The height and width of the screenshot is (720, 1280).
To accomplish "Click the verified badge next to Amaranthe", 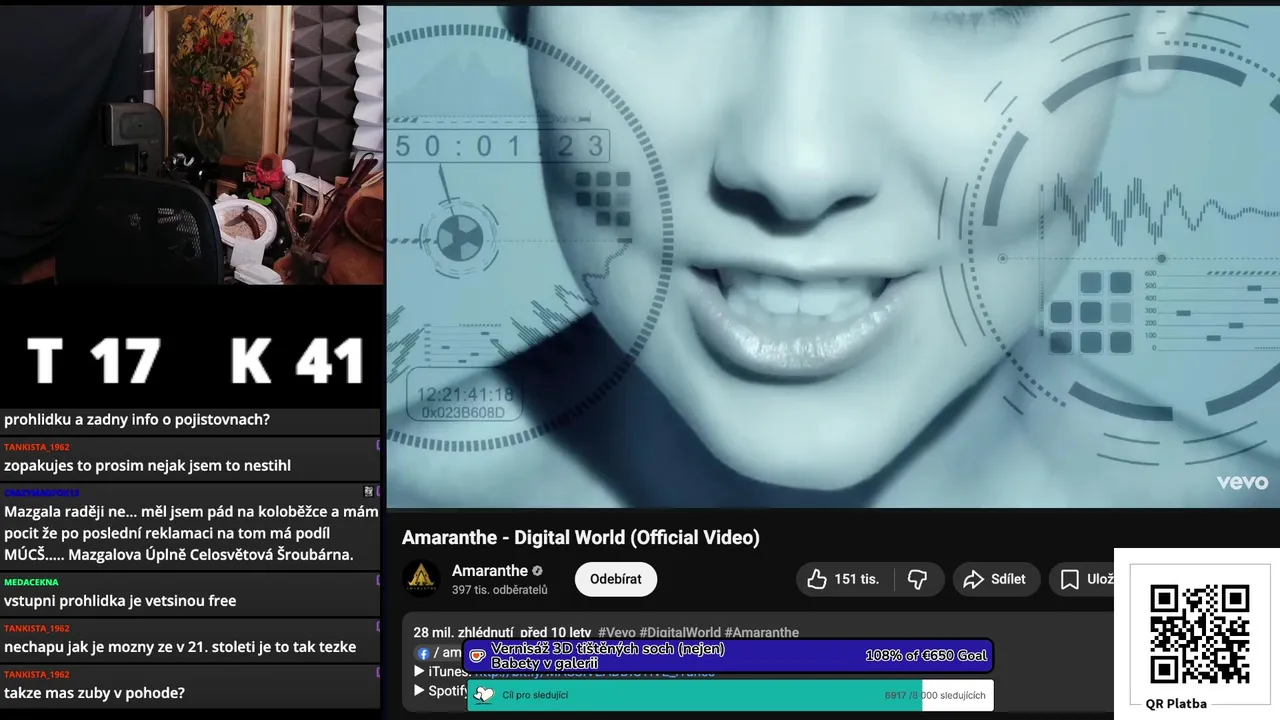I will (538, 571).
